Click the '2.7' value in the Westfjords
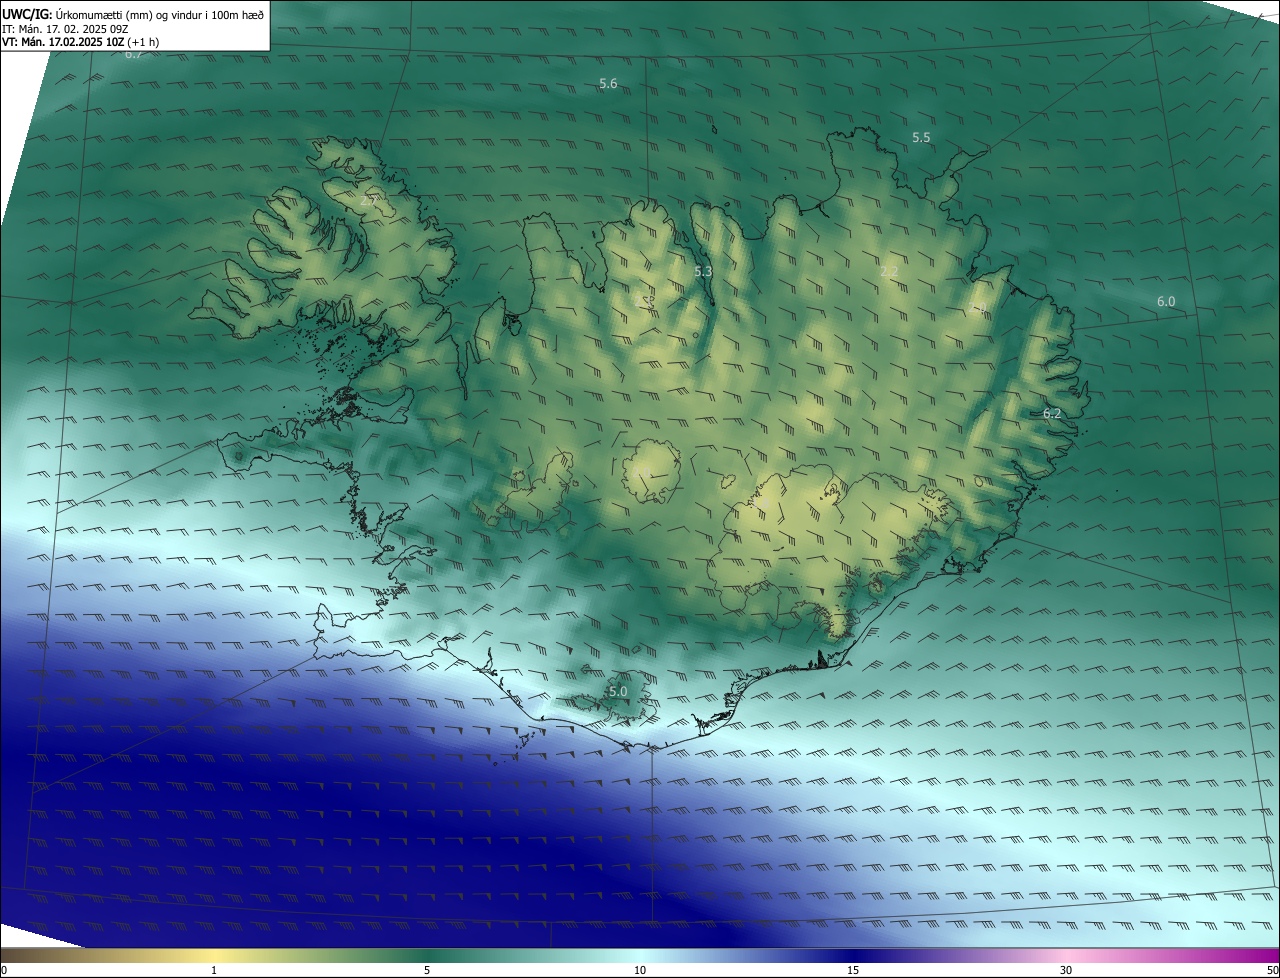This screenshot has width=1280, height=978. [x=369, y=200]
